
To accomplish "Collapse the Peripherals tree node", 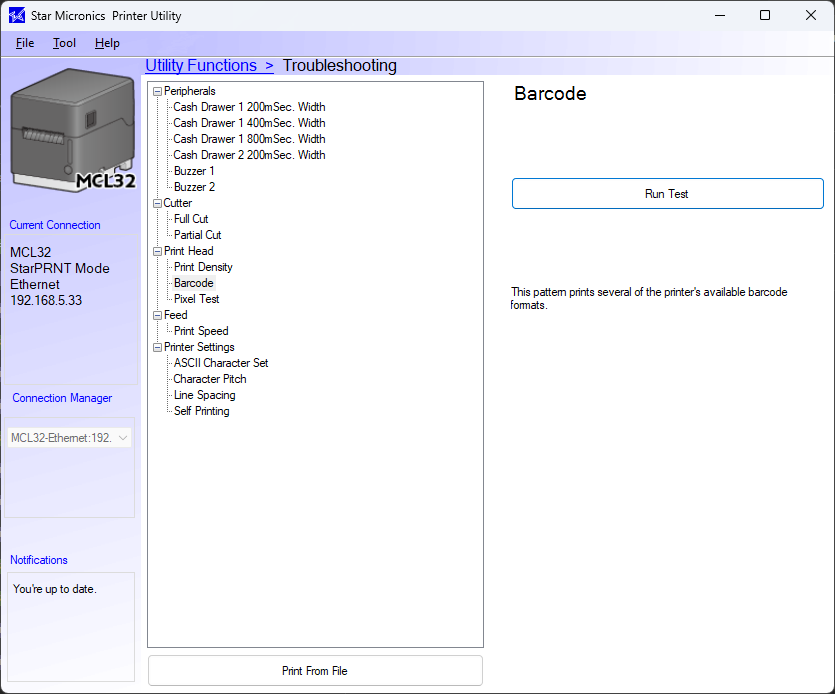I will [x=157, y=91].
